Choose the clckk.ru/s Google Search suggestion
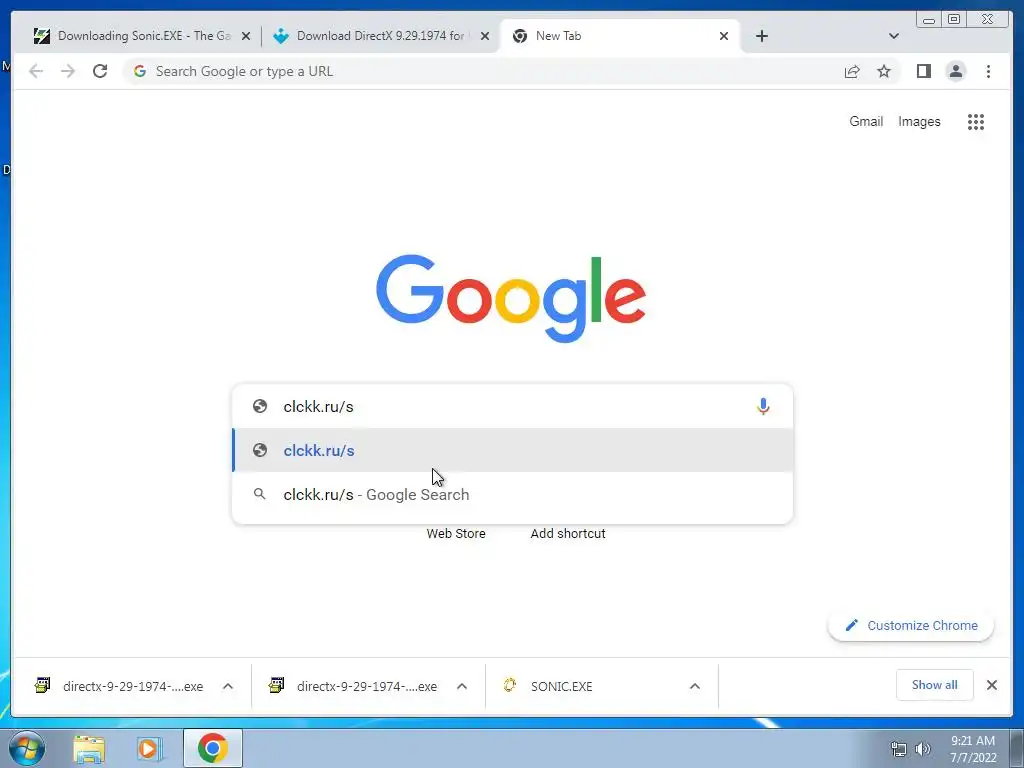This screenshot has height=768, width=1024. (513, 494)
